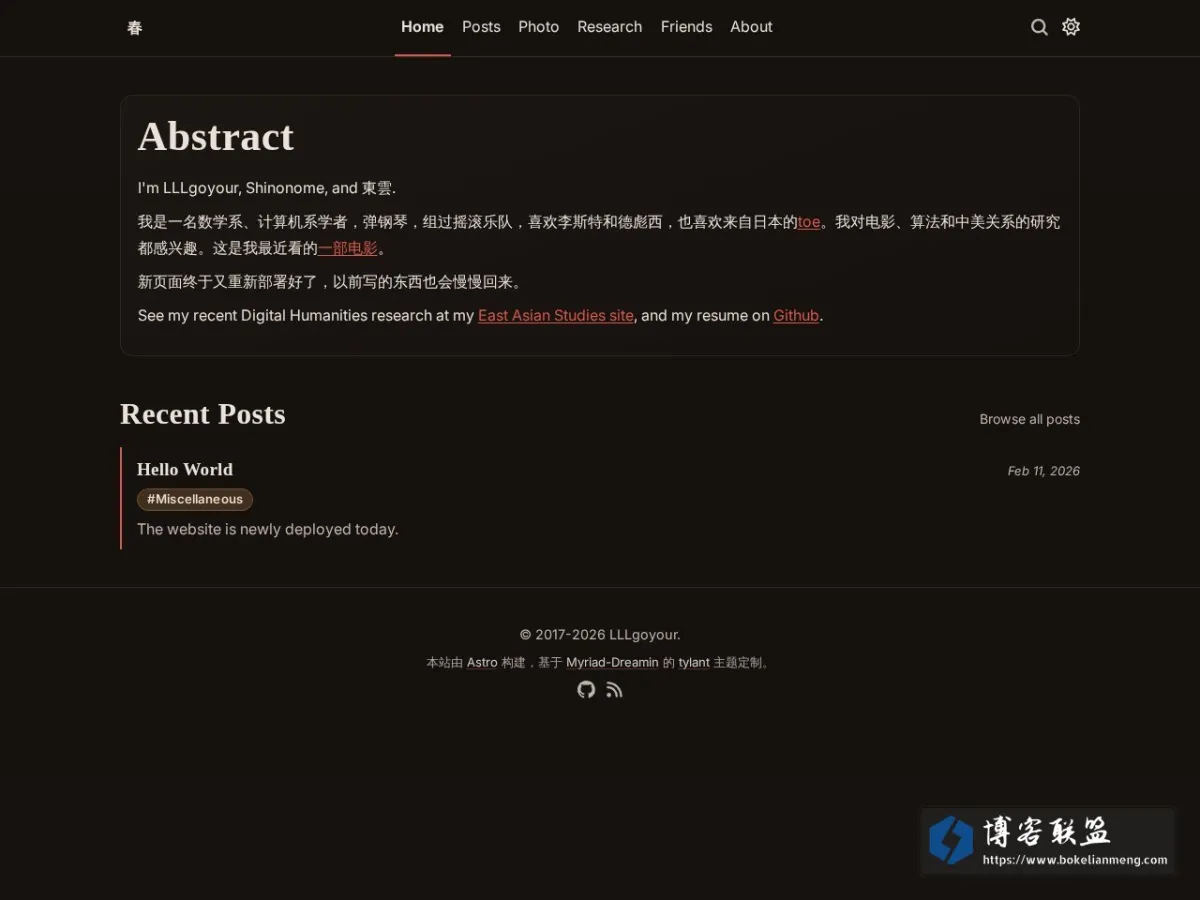Screen dimensions: 1200x900
Task: Visit the East Asian Studies site link
Action: coord(556,315)
